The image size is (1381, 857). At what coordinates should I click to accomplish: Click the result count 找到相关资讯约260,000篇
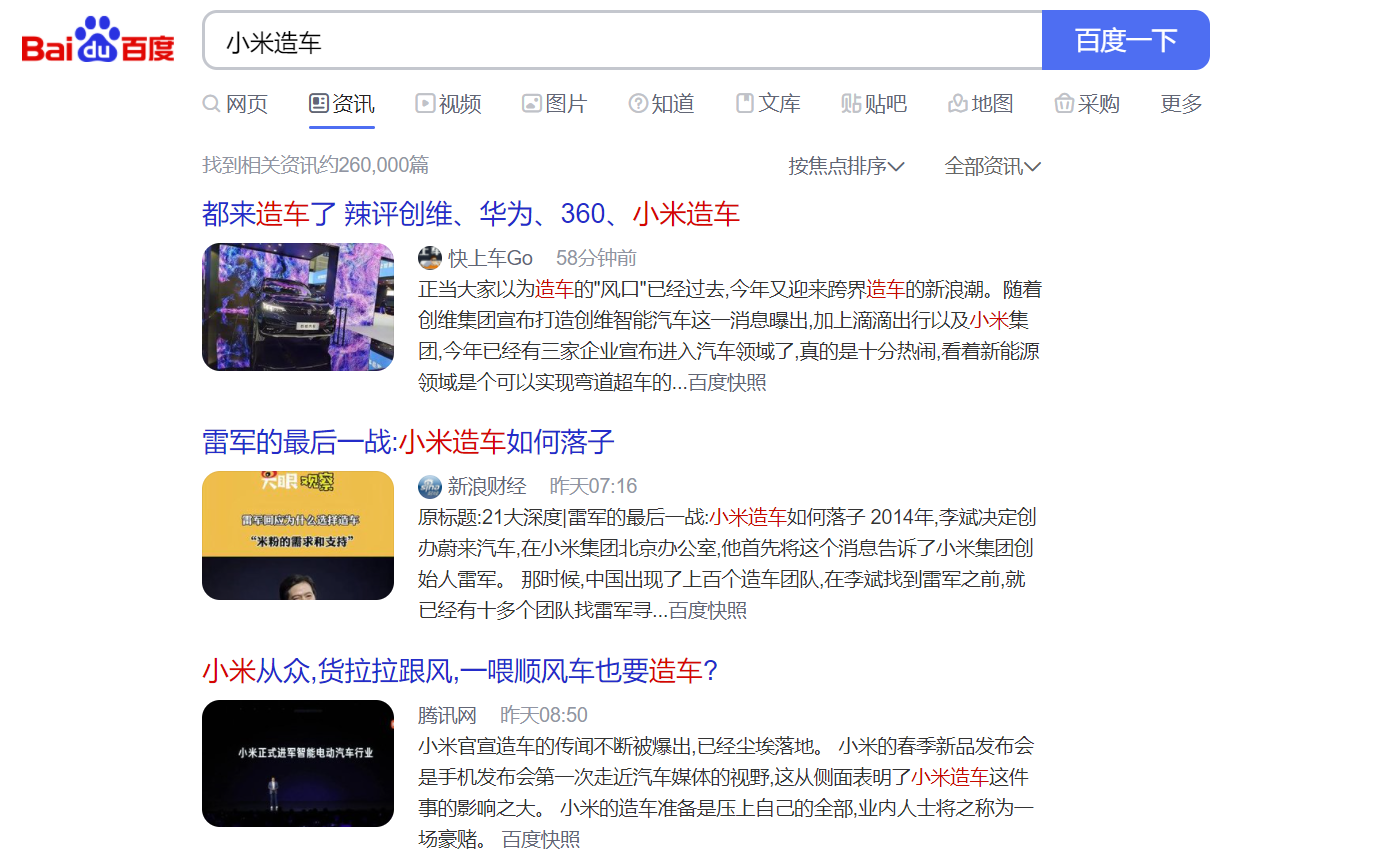(316, 165)
